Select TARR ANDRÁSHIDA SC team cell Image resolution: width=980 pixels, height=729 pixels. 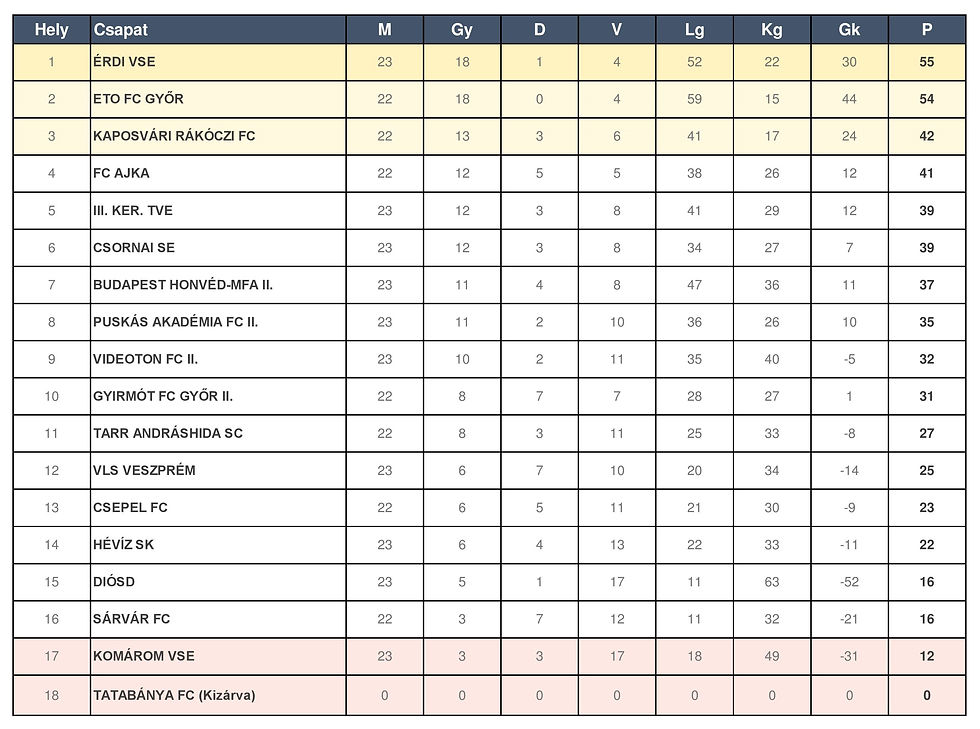[x=168, y=433]
